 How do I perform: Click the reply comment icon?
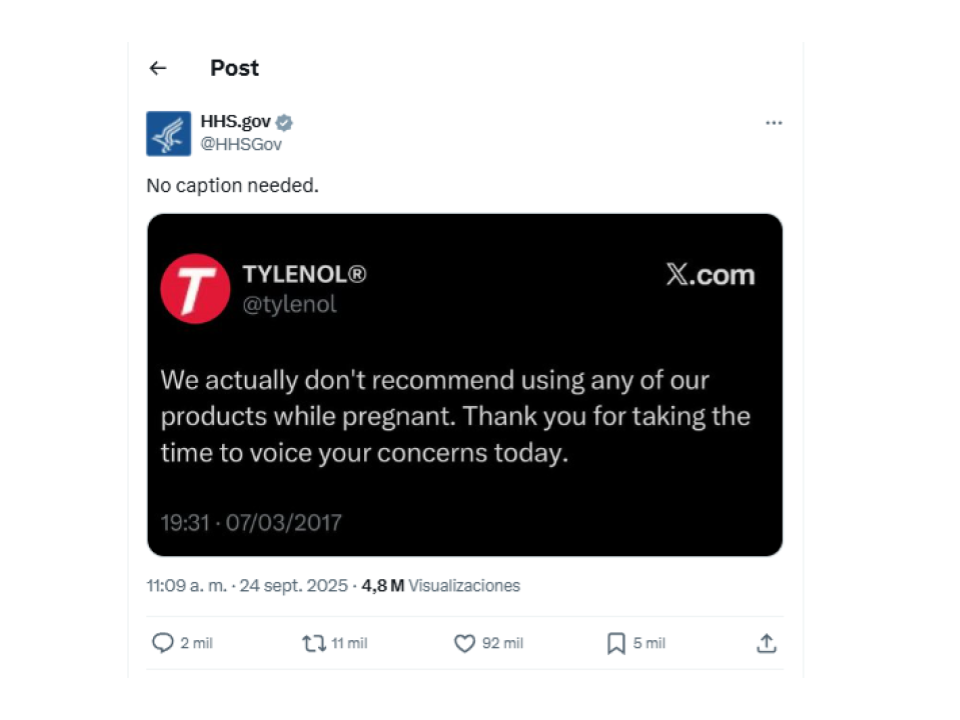pyautogui.click(x=163, y=643)
